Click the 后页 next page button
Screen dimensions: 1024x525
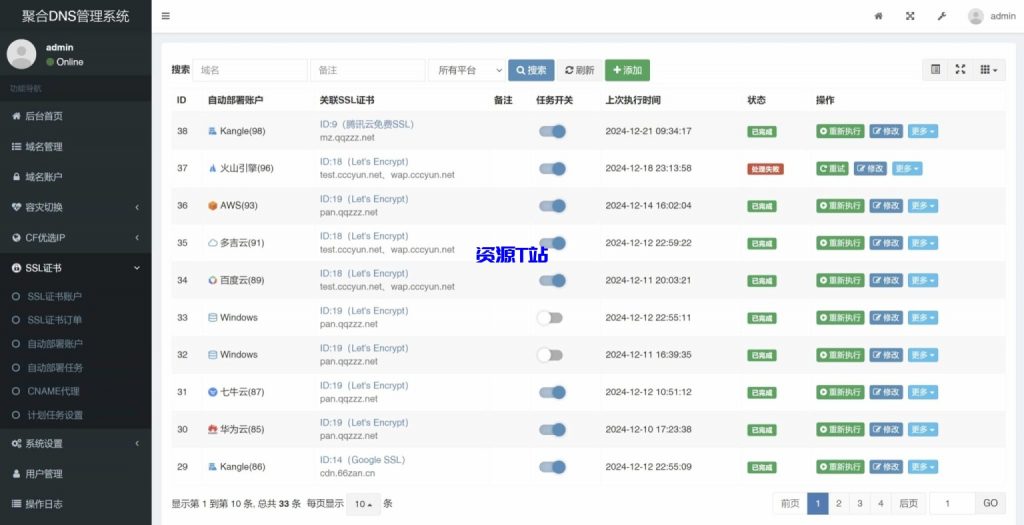tap(908, 503)
